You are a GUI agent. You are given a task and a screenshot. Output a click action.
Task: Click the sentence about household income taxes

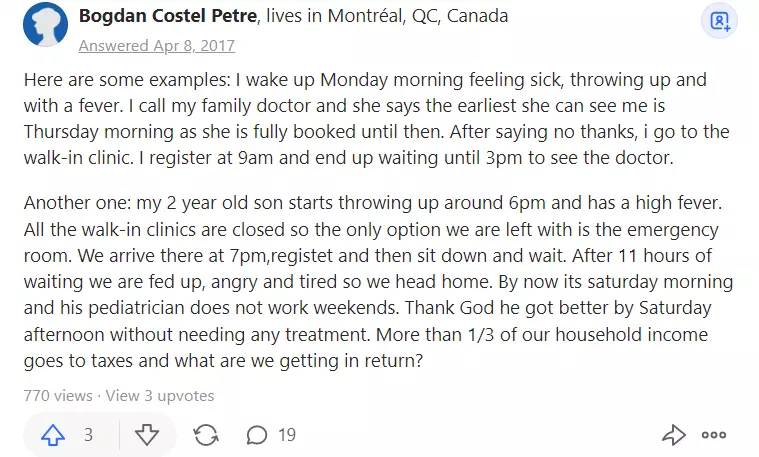[x=366, y=348]
